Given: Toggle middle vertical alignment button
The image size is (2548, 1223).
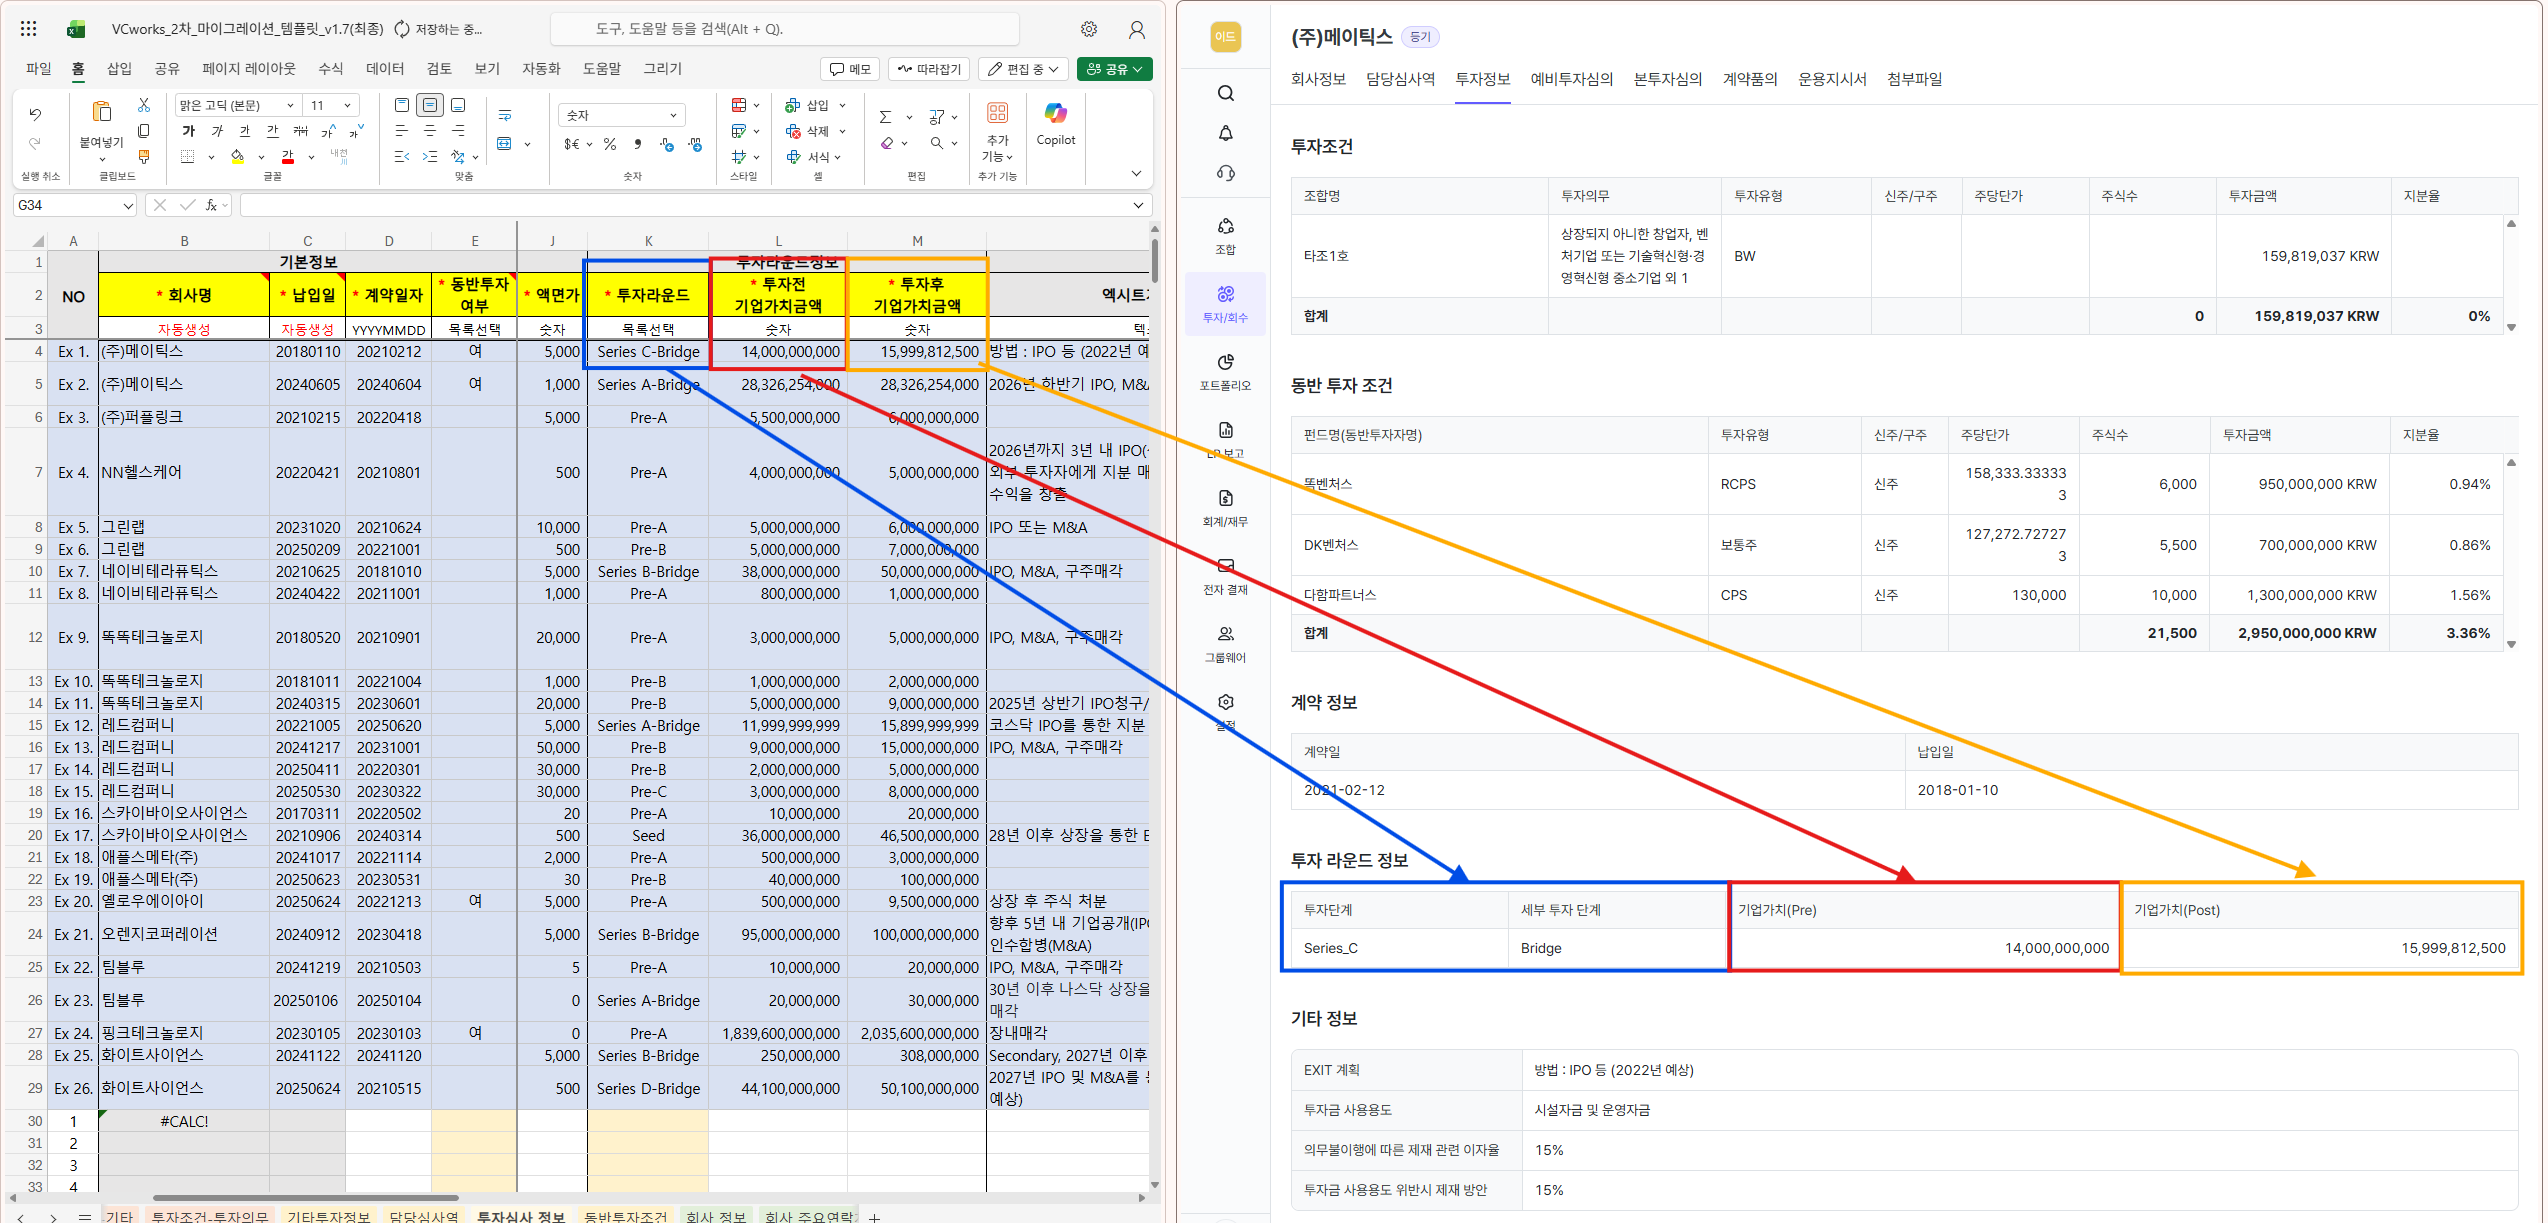Looking at the screenshot, I should click(x=430, y=105).
